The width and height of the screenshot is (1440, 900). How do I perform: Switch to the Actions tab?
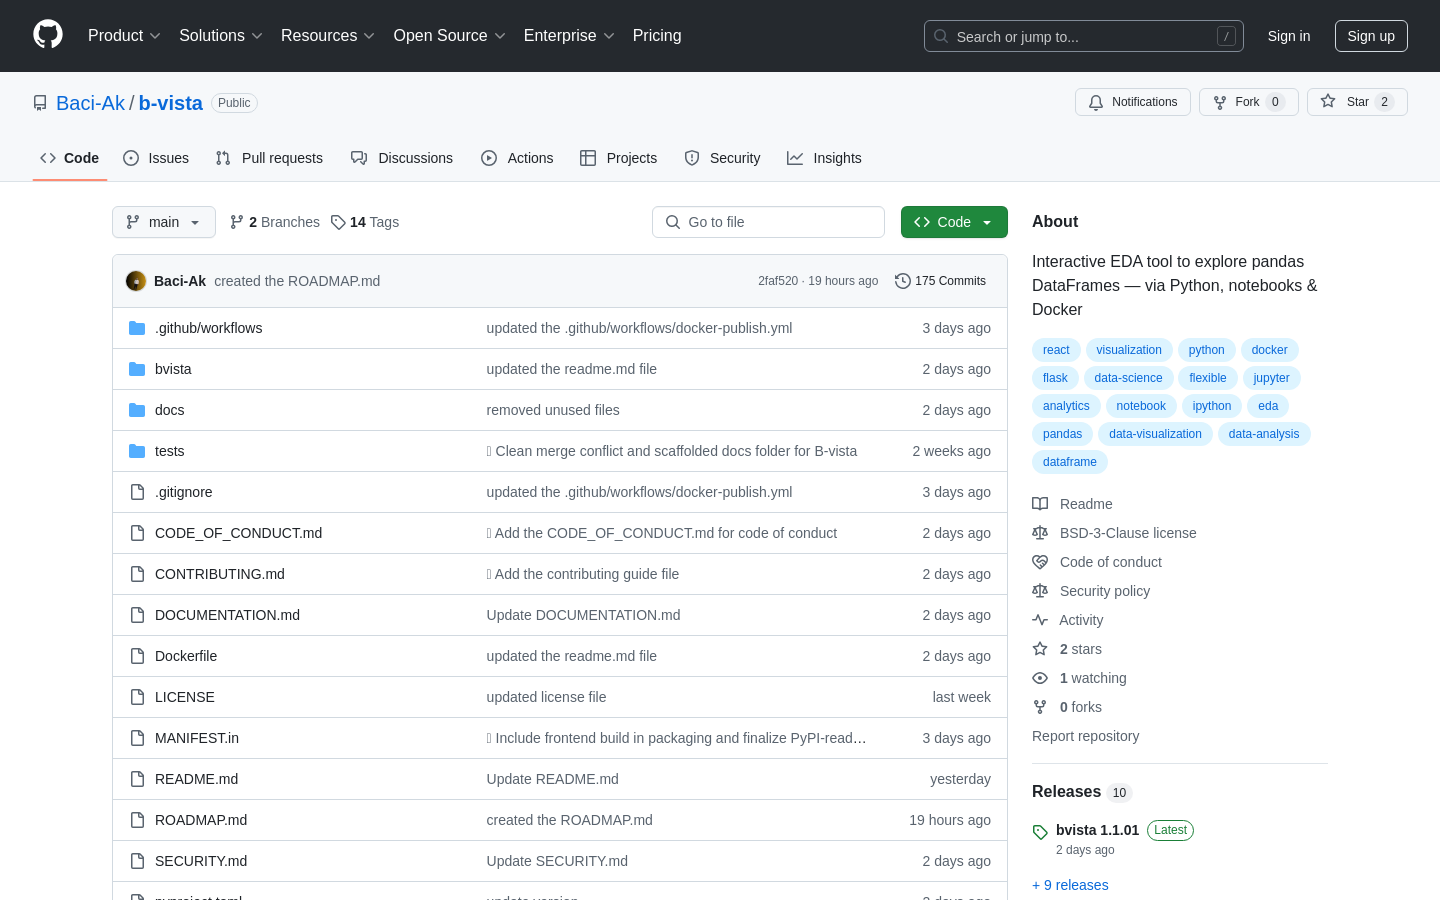coord(517,158)
